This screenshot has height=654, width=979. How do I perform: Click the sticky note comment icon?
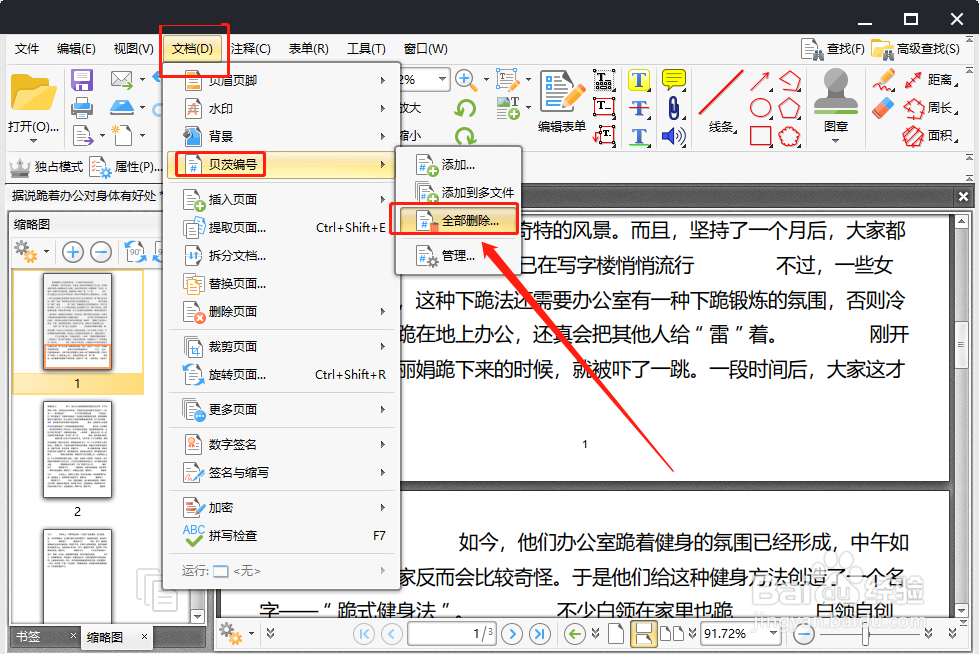(672, 77)
